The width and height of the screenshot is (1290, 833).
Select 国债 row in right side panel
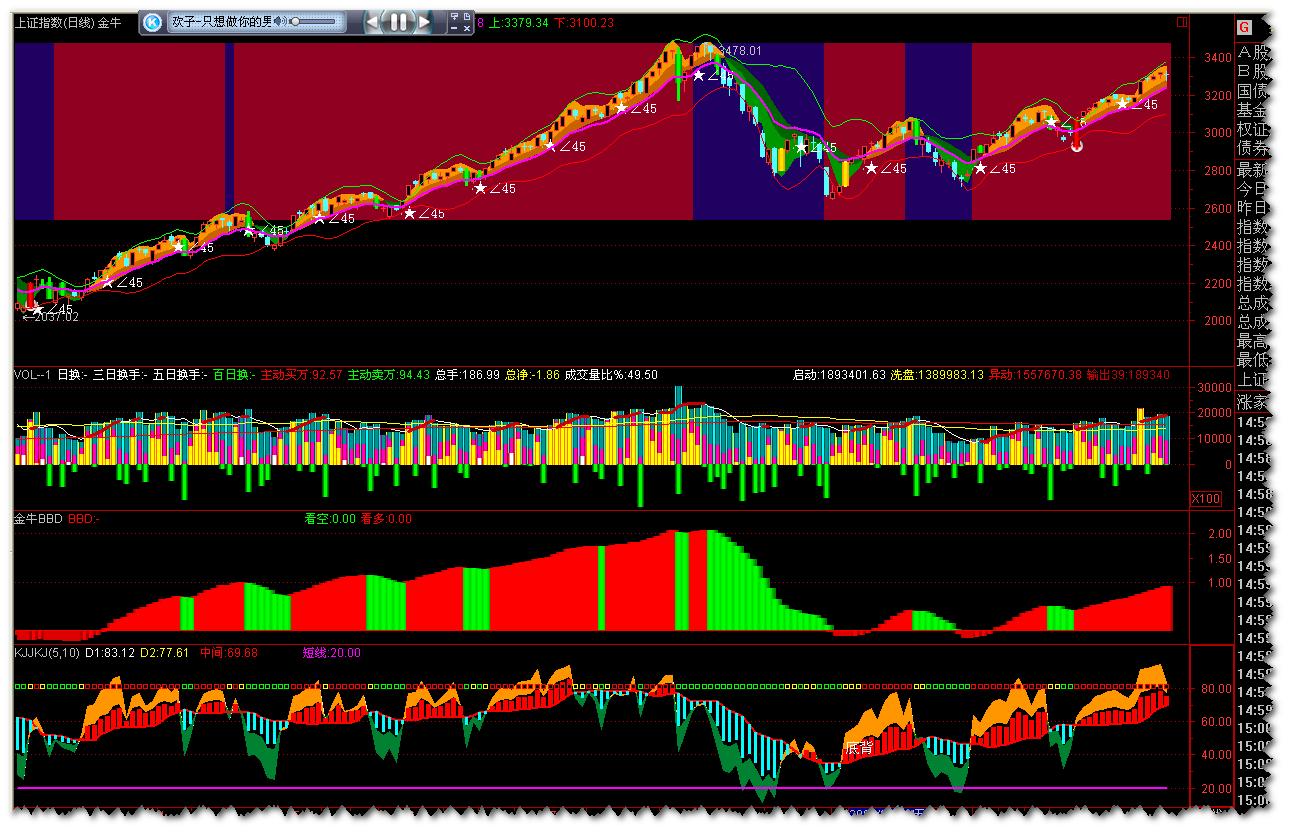coord(1253,91)
